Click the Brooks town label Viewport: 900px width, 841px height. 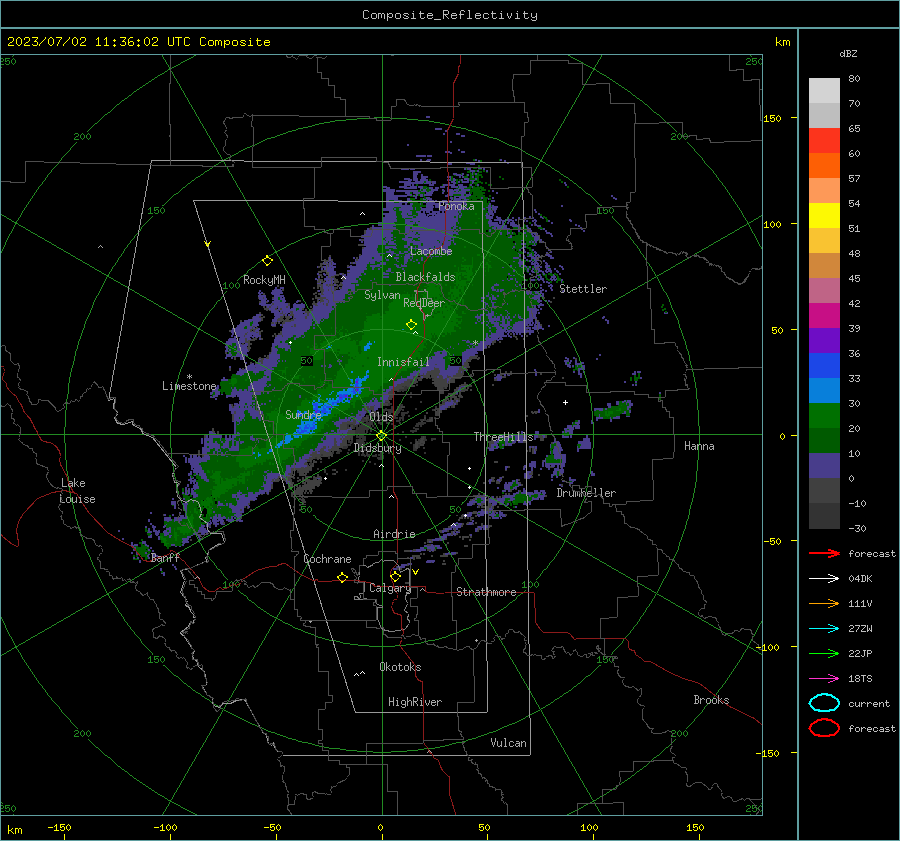pos(711,700)
